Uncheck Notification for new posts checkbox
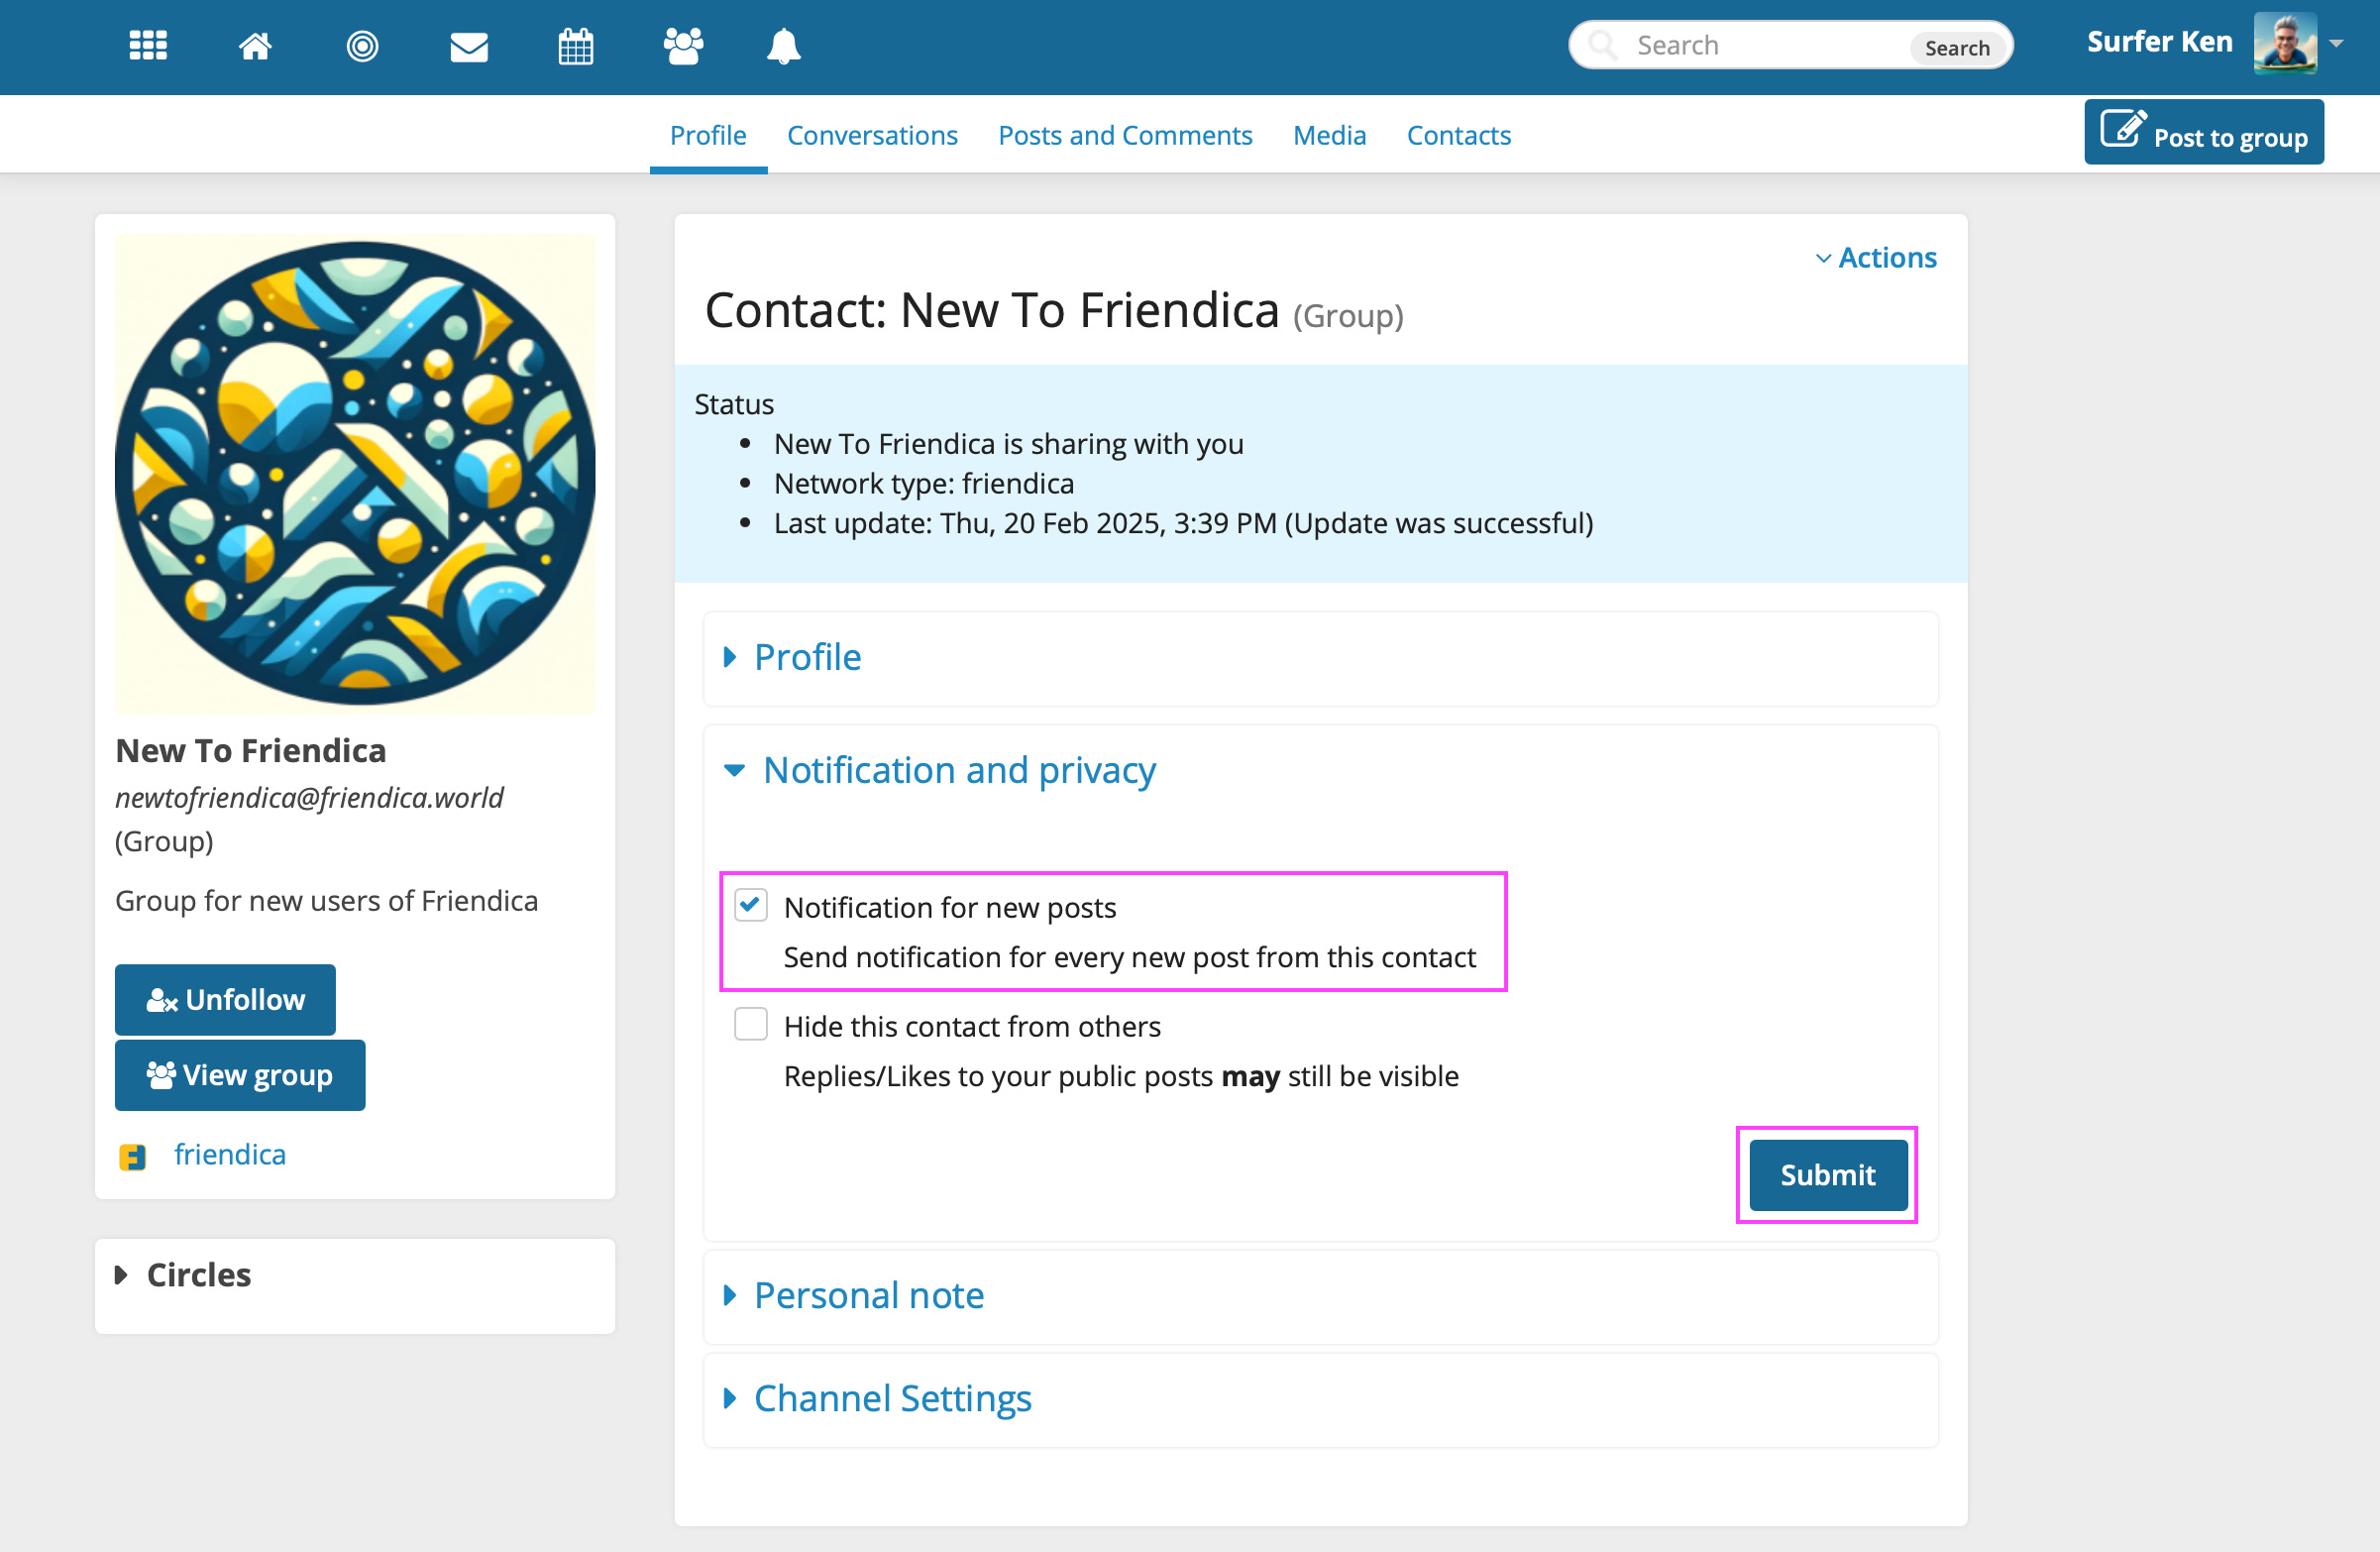The width and height of the screenshot is (2380, 1552). pyautogui.click(x=751, y=905)
